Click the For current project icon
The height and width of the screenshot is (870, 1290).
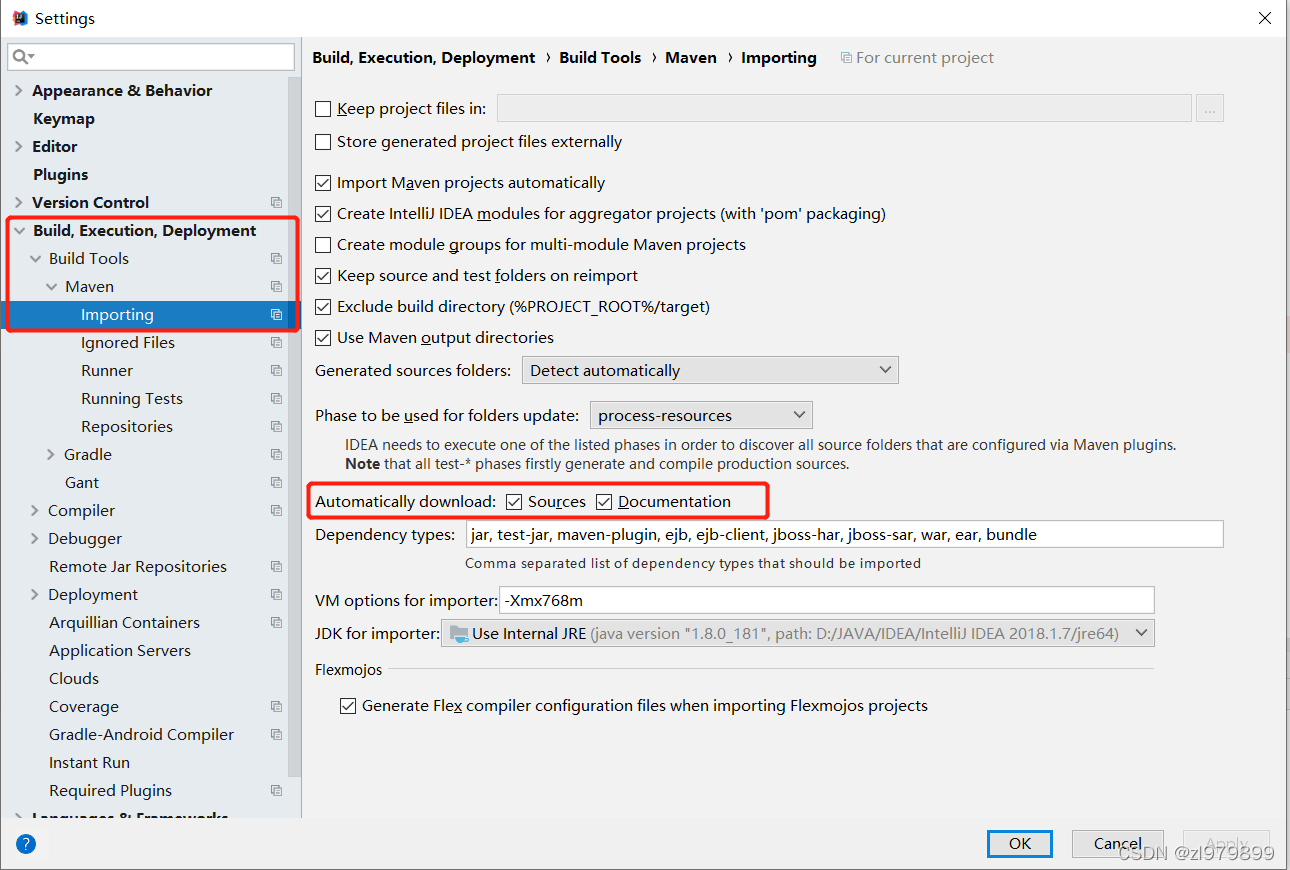[846, 58]
